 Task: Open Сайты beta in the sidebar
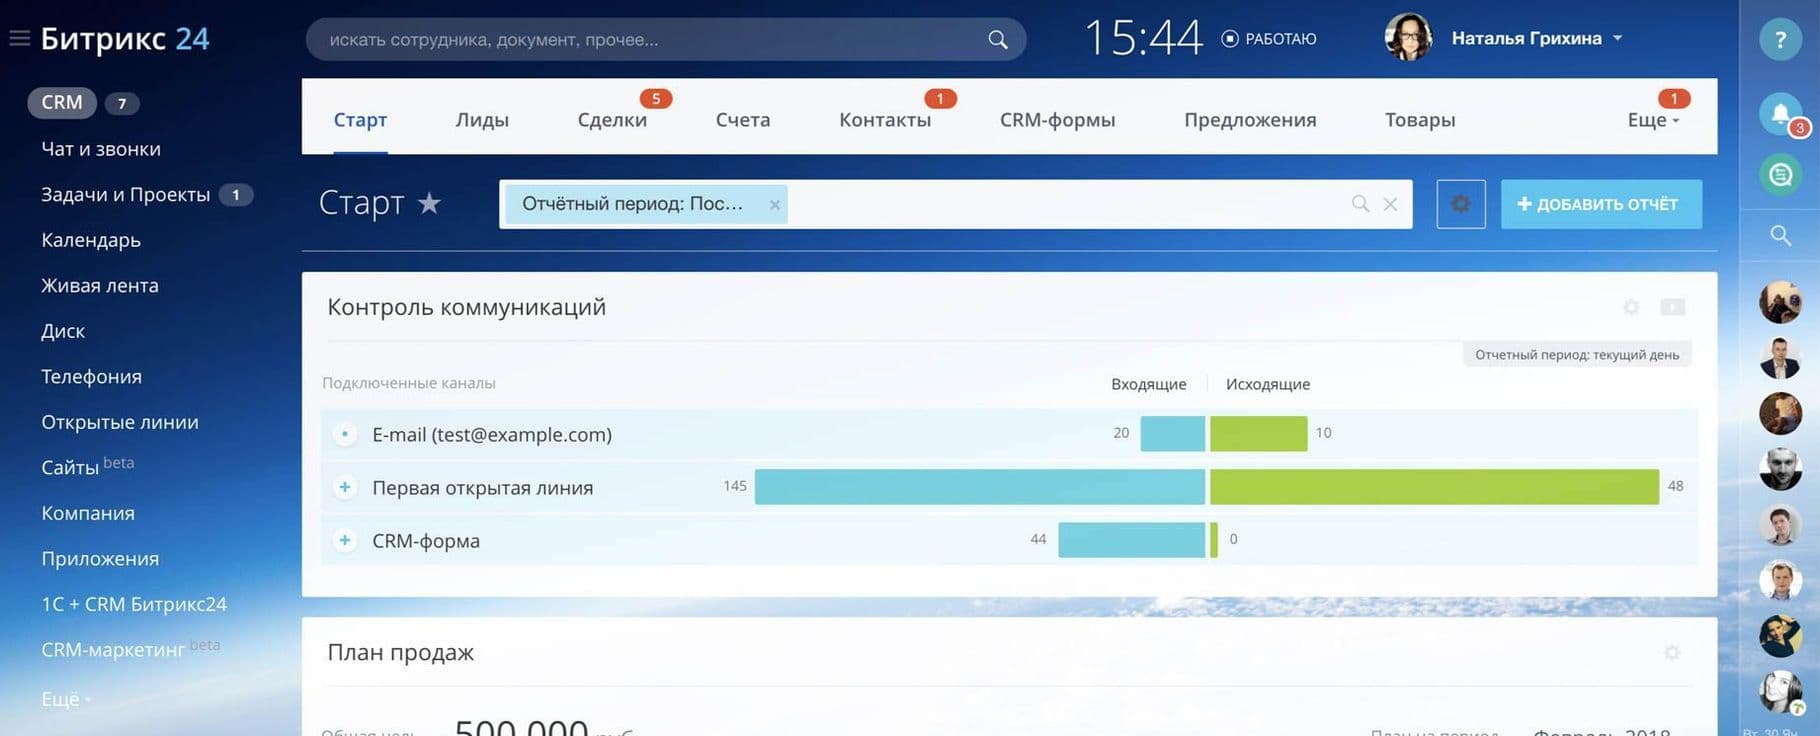pyautogui.click(x=88, y=466)
